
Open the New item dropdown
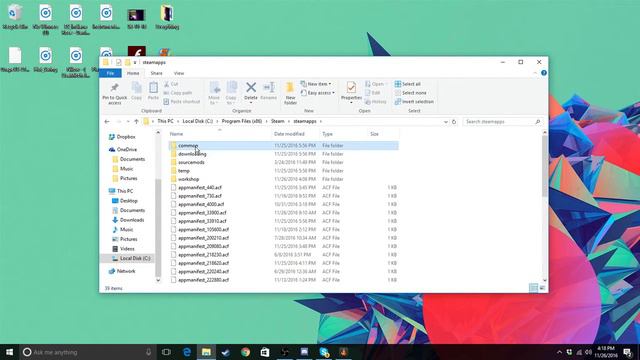[x=316, y=84]
